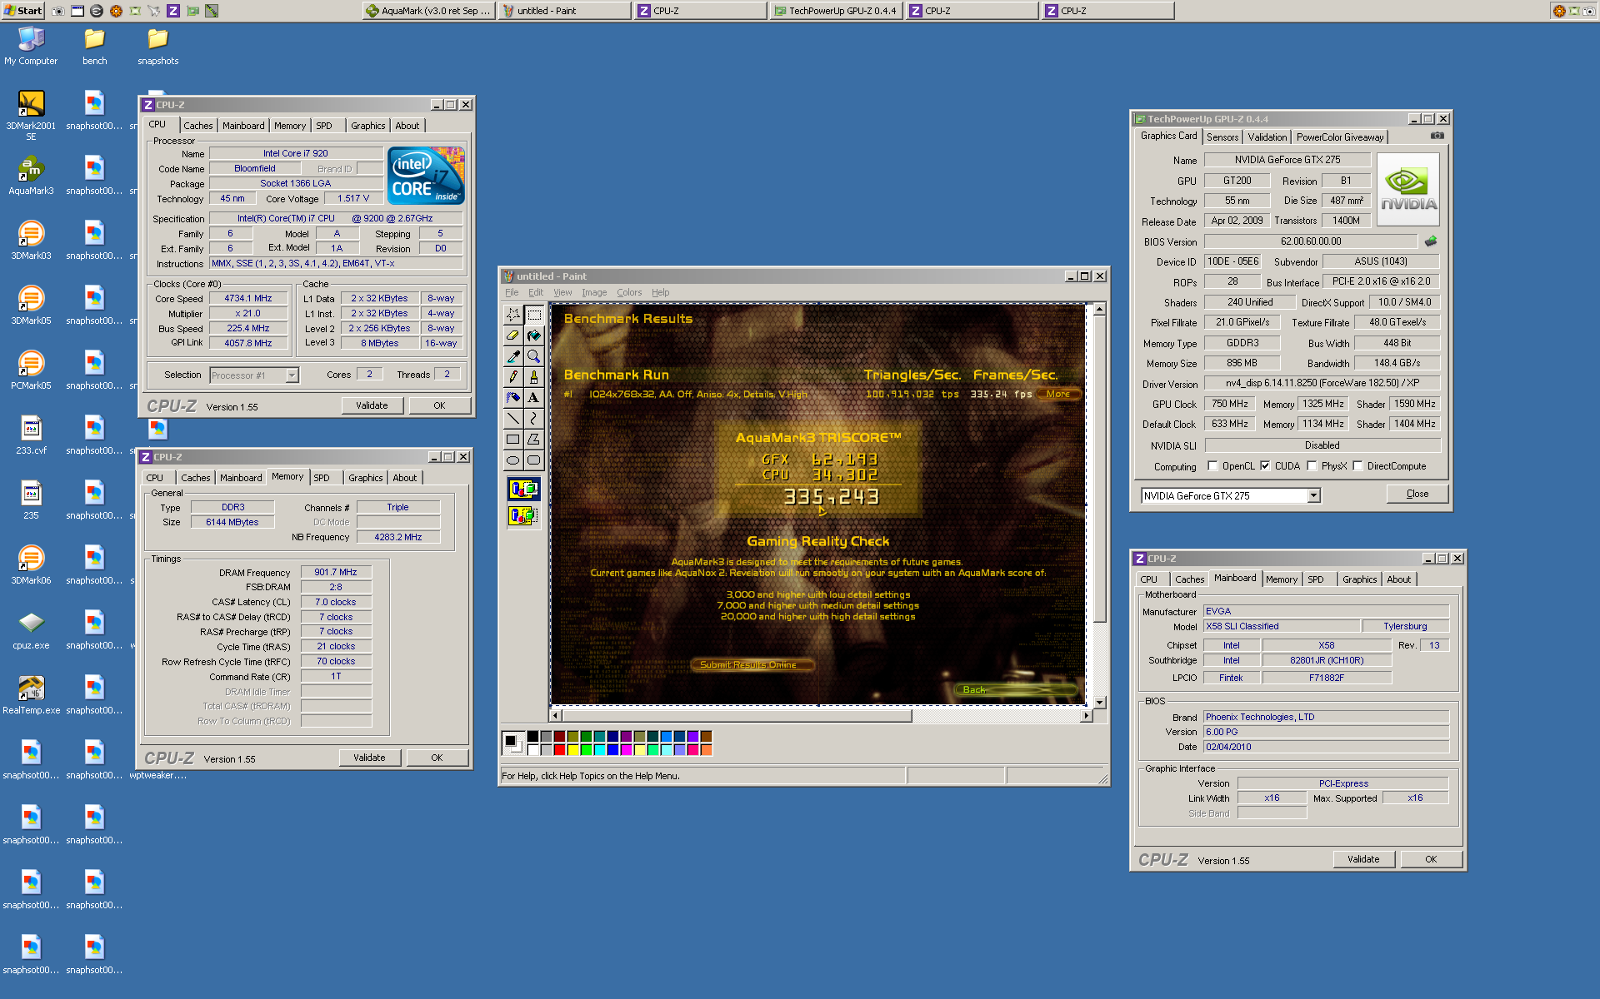The width and height of the screenshot is (1600, 999).
Task: Click the GPU-Z screenshot camera icon
Action: tap(1437, 136)
